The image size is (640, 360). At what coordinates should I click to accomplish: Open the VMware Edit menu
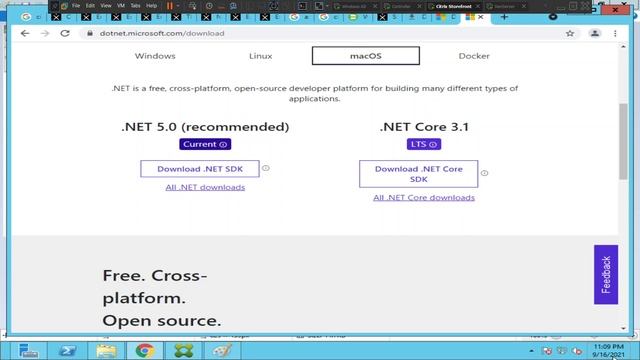90,6
